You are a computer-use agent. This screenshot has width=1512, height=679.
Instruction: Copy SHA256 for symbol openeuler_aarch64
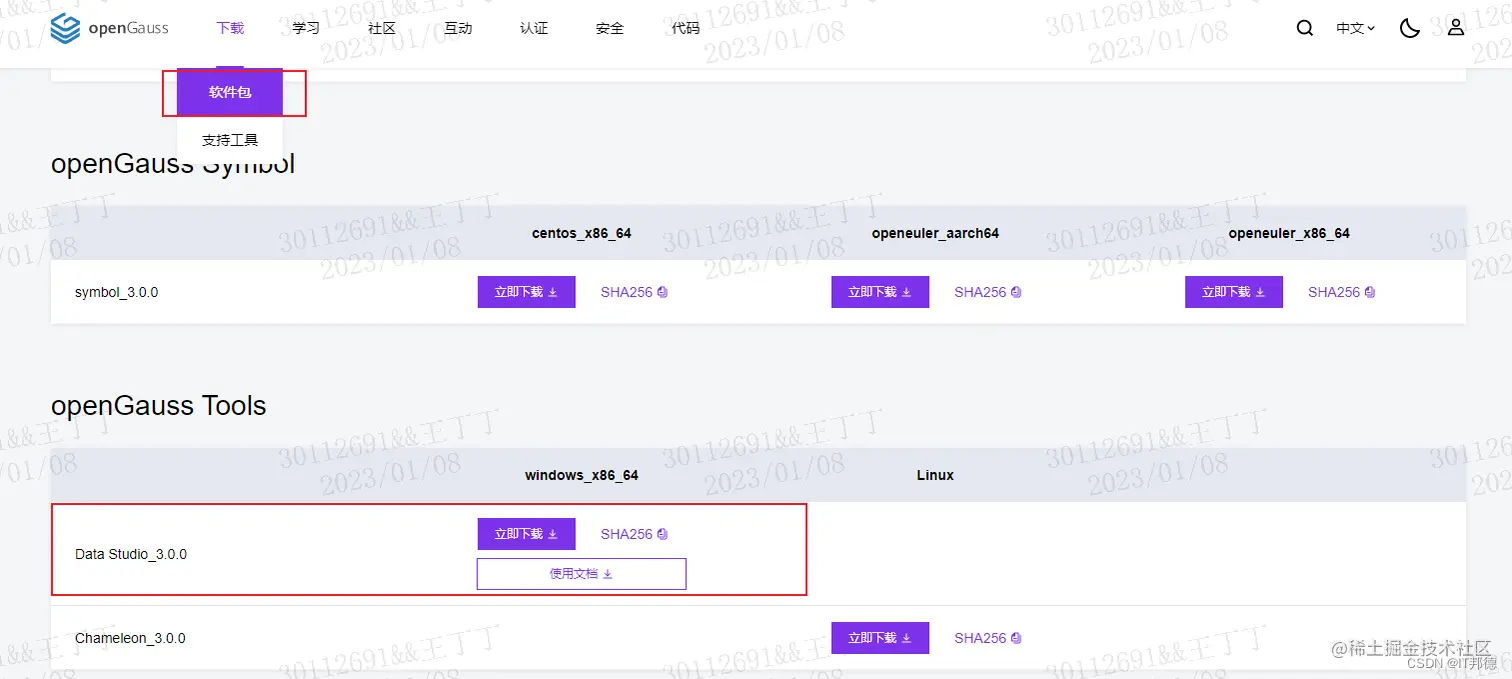pyautogui.click(x=988, y=292)
